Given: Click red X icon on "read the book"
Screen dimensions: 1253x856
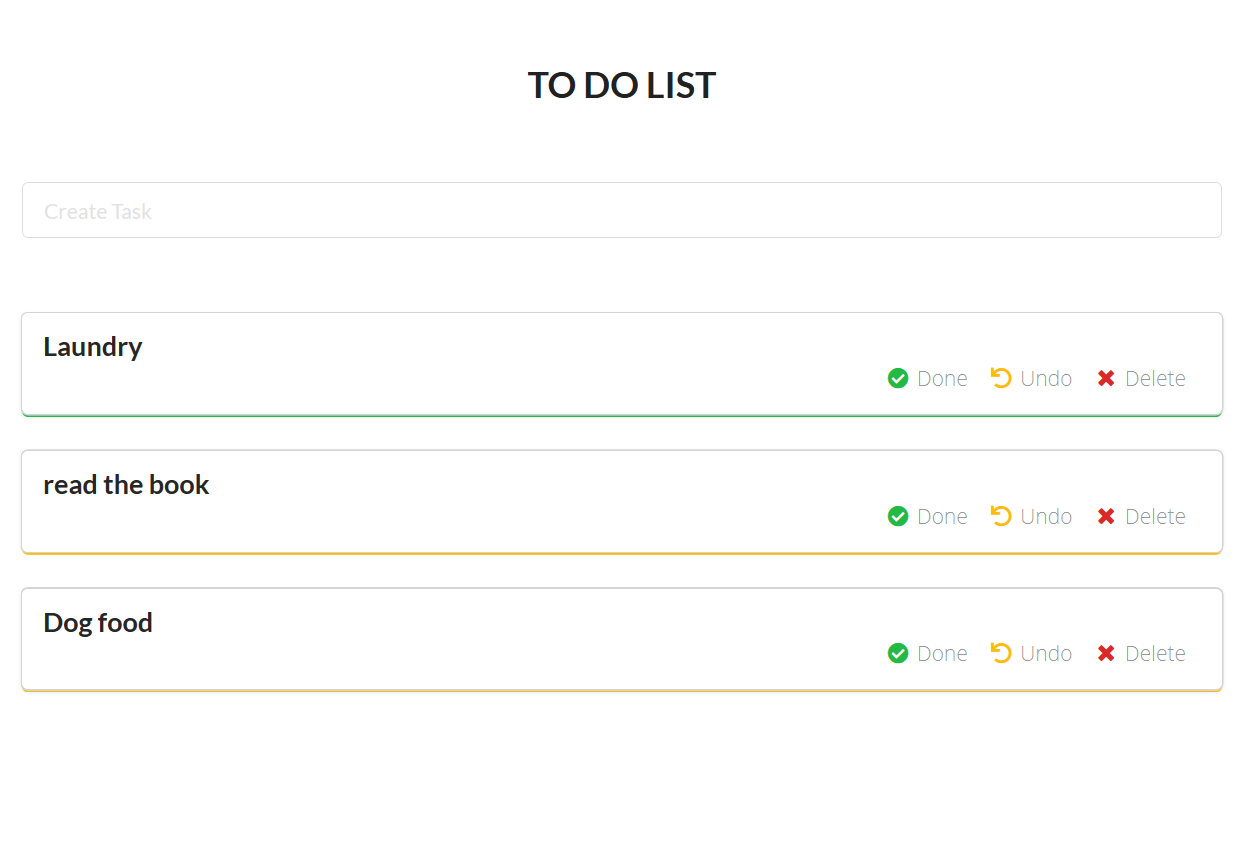Looking at the screenshot, I should coord(1105,516).
